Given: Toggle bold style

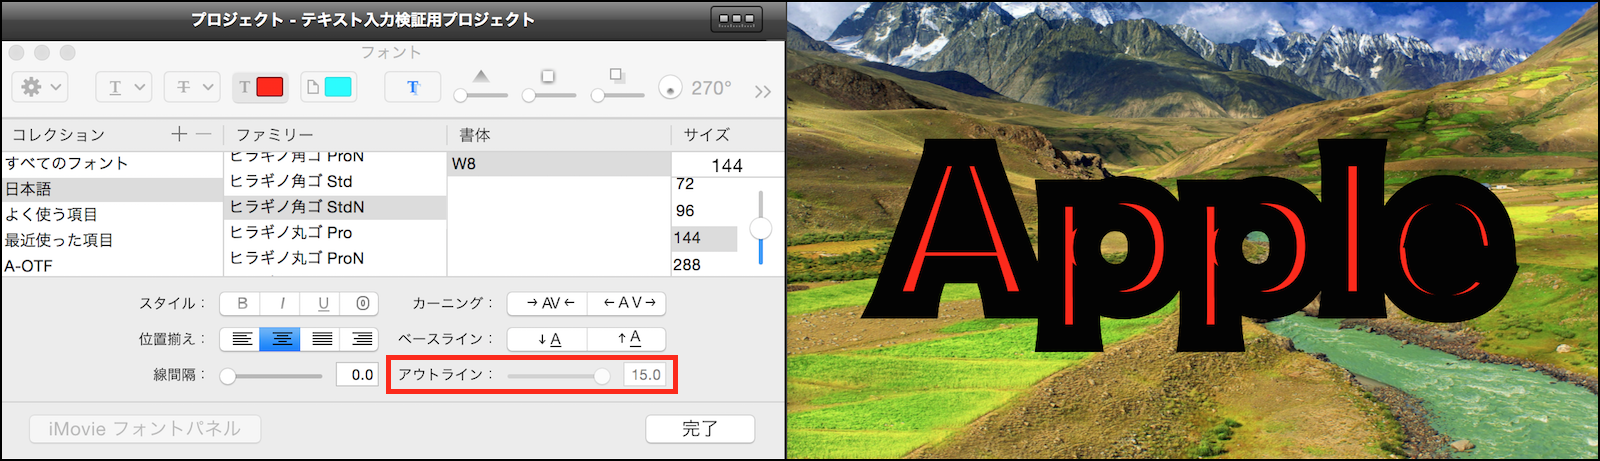Looking at the screenshot, I should coord(241,303).
